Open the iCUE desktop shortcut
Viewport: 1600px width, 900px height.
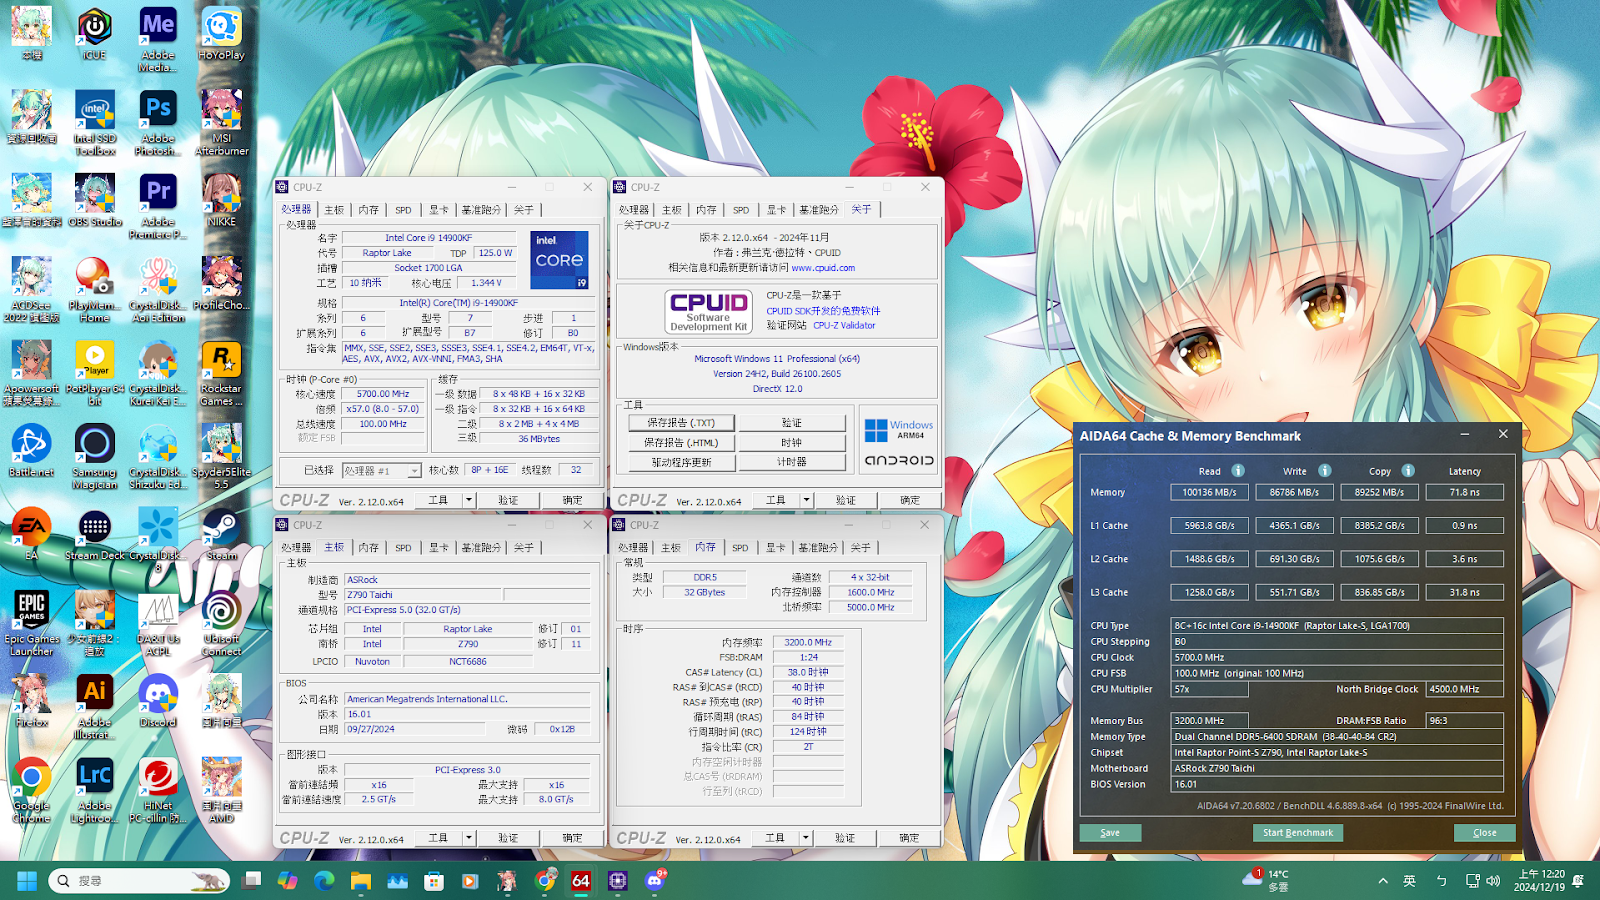(94, 34)
